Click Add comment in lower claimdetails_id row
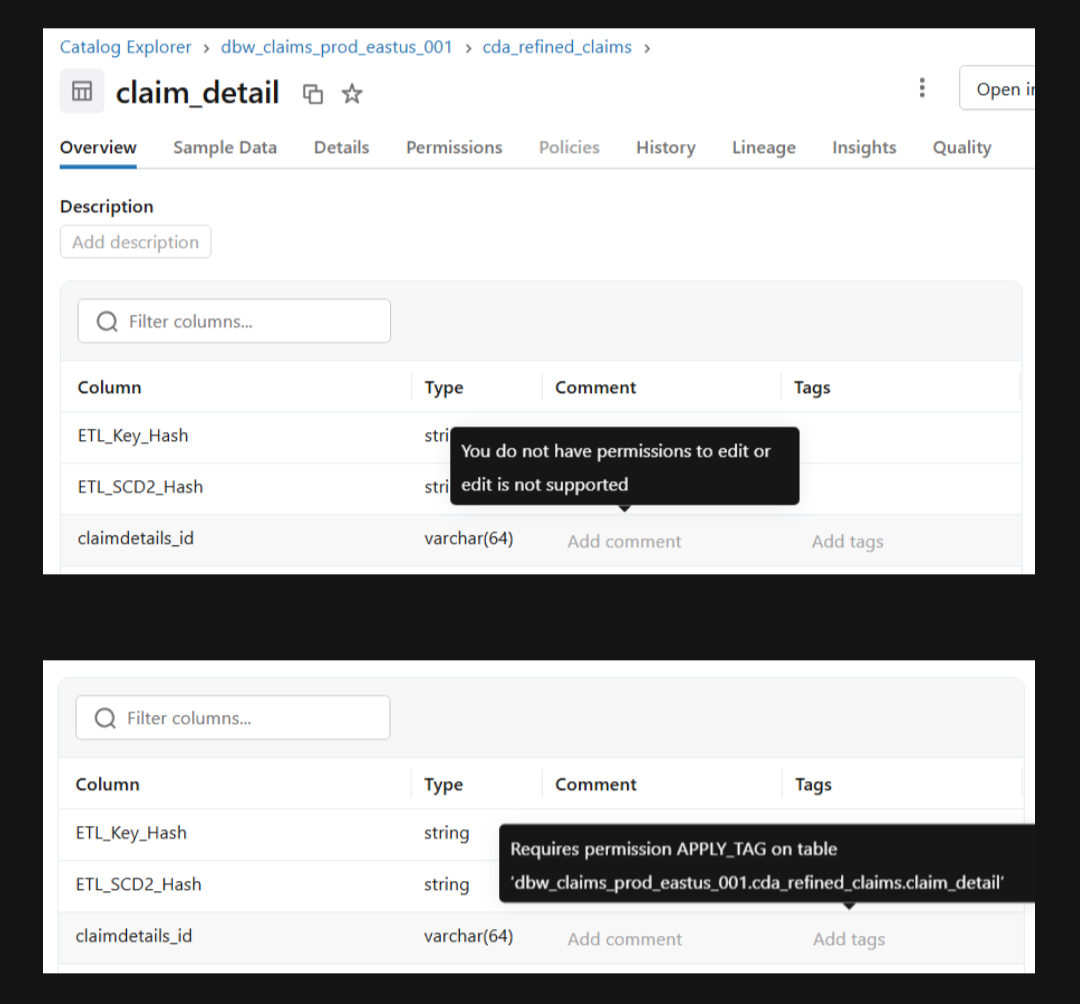 click(x=625, y=939)
